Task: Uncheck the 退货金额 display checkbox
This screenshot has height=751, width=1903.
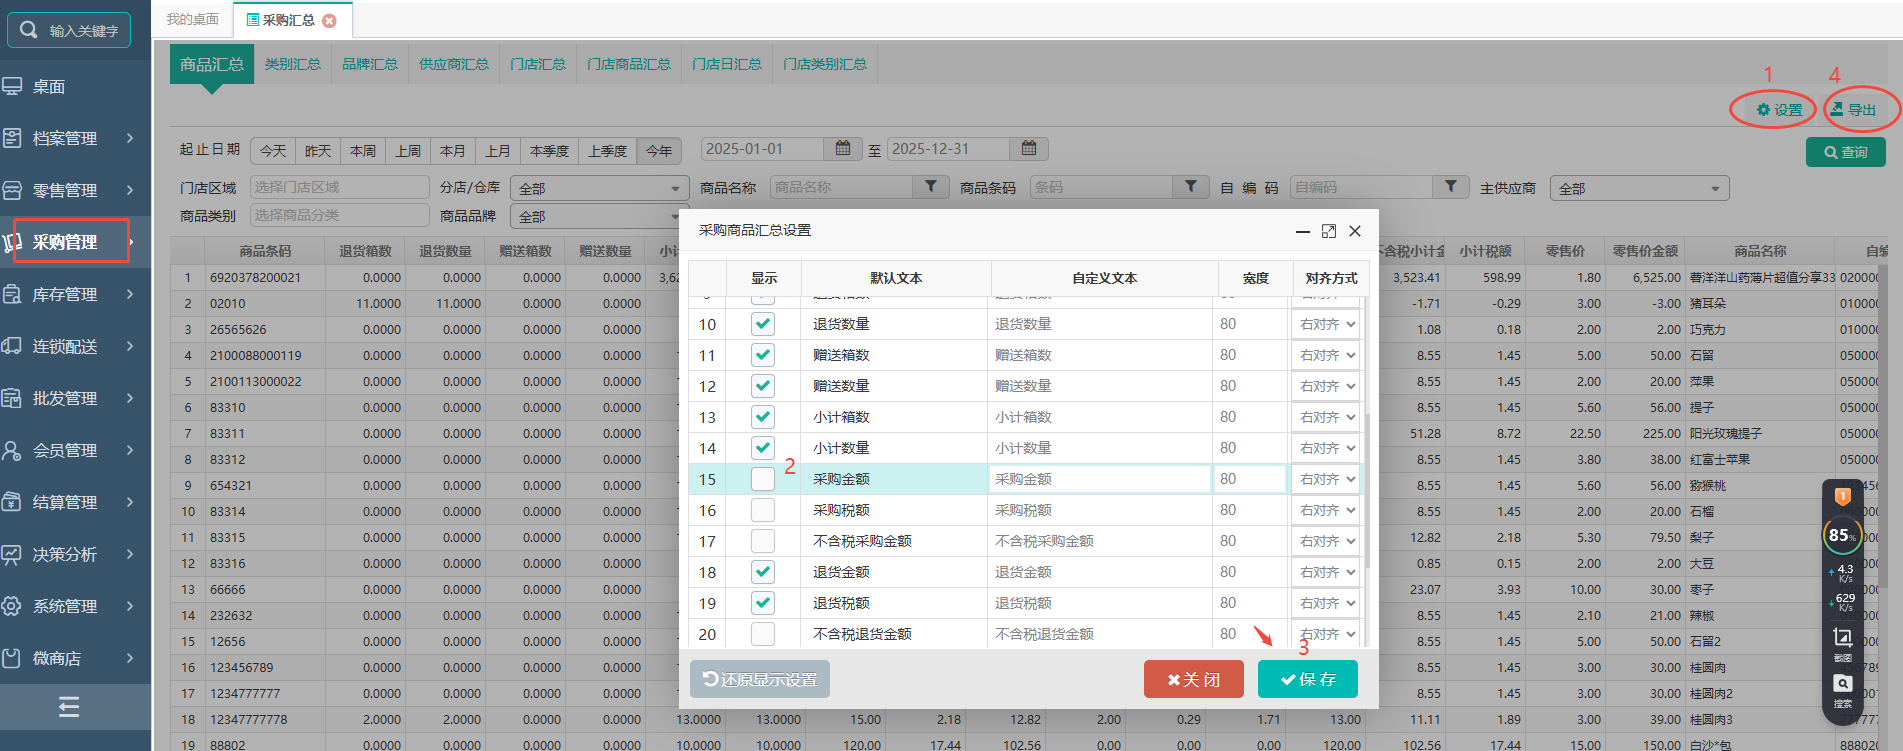Action: tap(763, 572)
